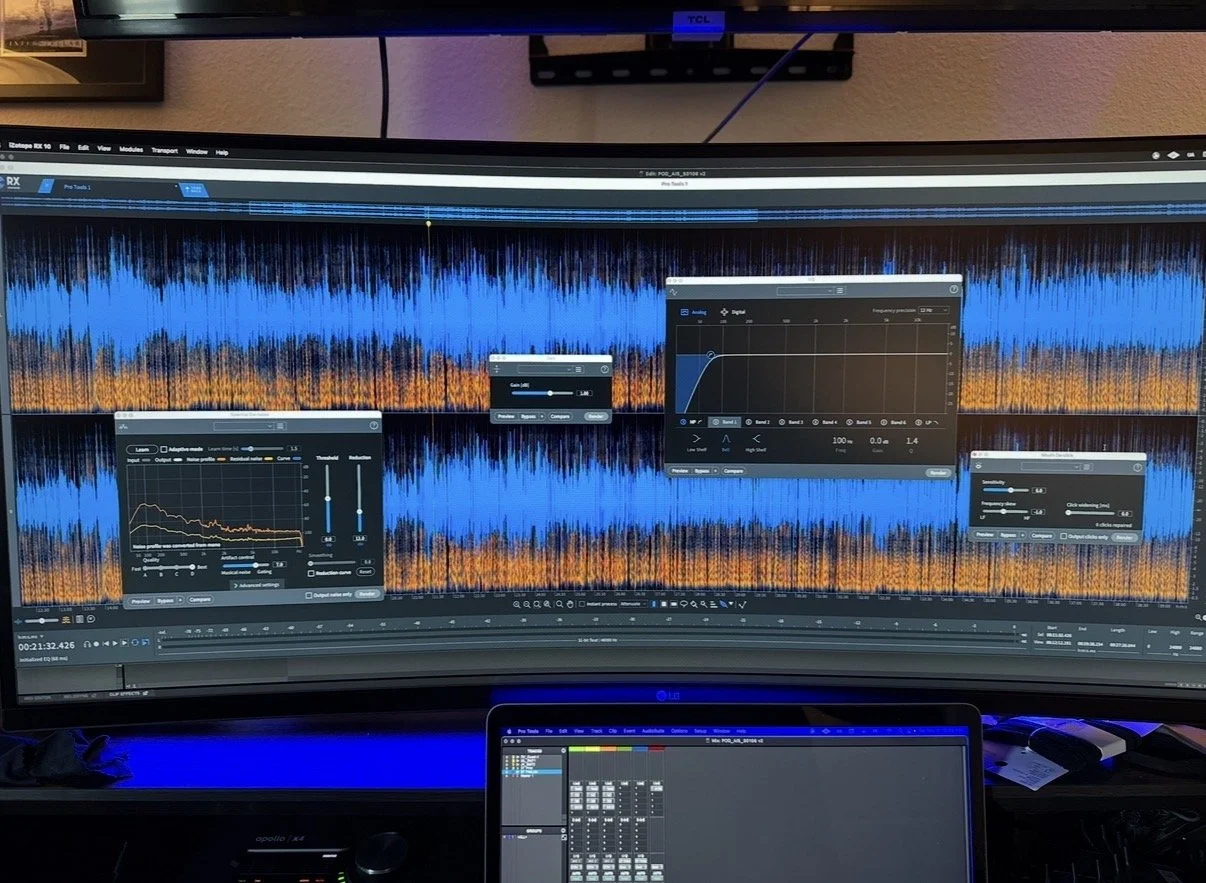The image size is (1206, 883).
Task: Click the 00:21:32.426 timecode display
Action: click(46, 646)
